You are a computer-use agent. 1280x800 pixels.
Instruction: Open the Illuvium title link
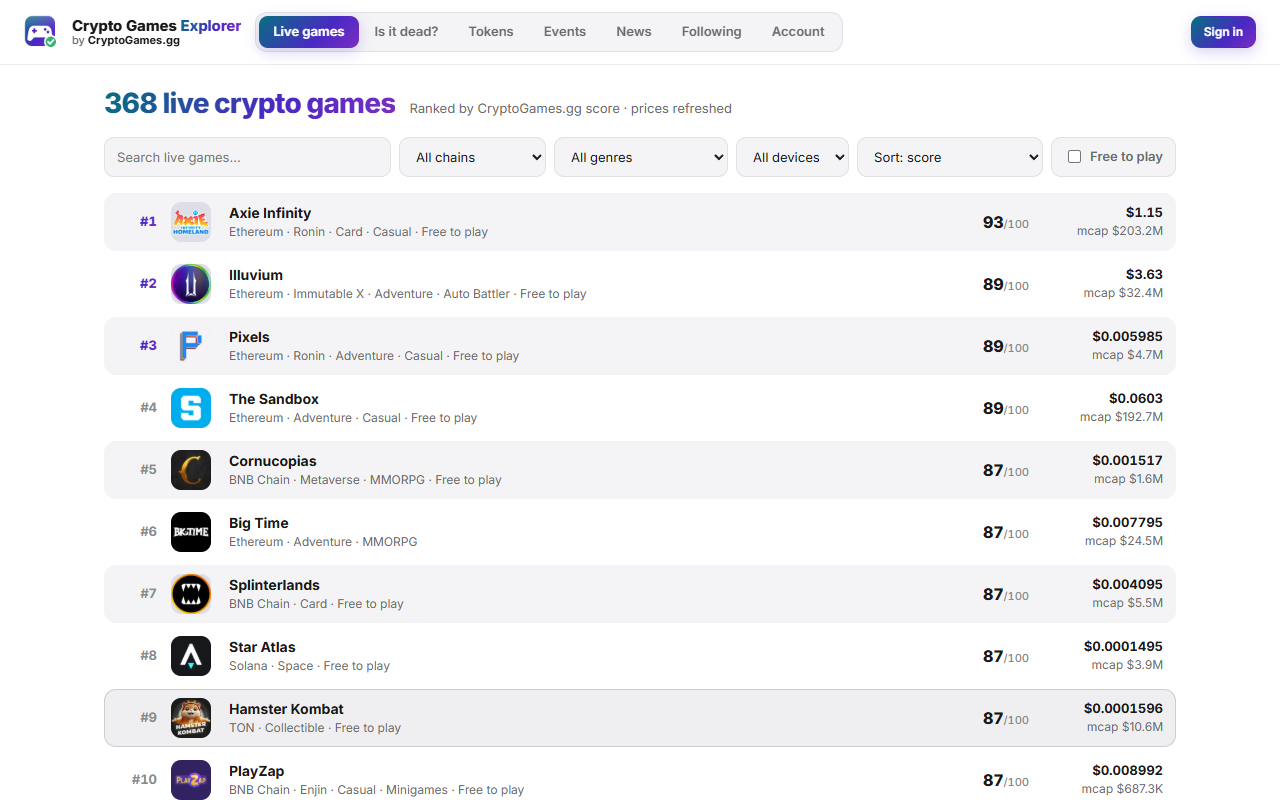click(x=256, y=275)
